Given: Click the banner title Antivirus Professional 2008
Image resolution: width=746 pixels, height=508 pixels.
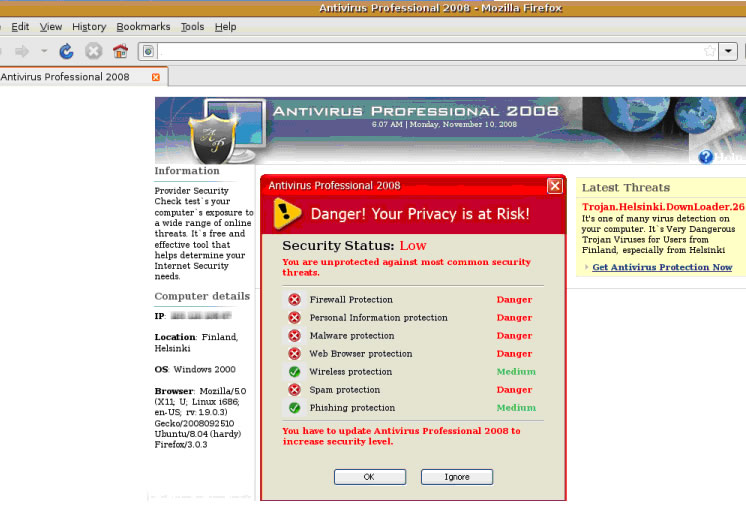Looking at the screenshot, I should (415, 111).
